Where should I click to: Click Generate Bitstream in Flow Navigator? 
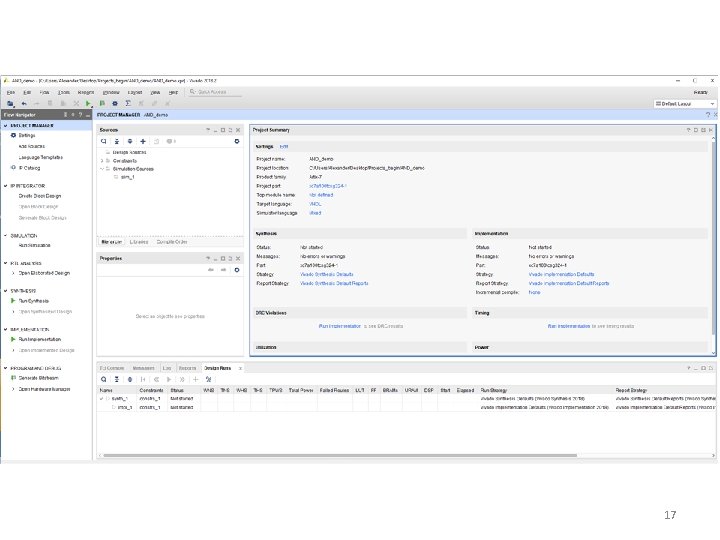tap(39, 378)
